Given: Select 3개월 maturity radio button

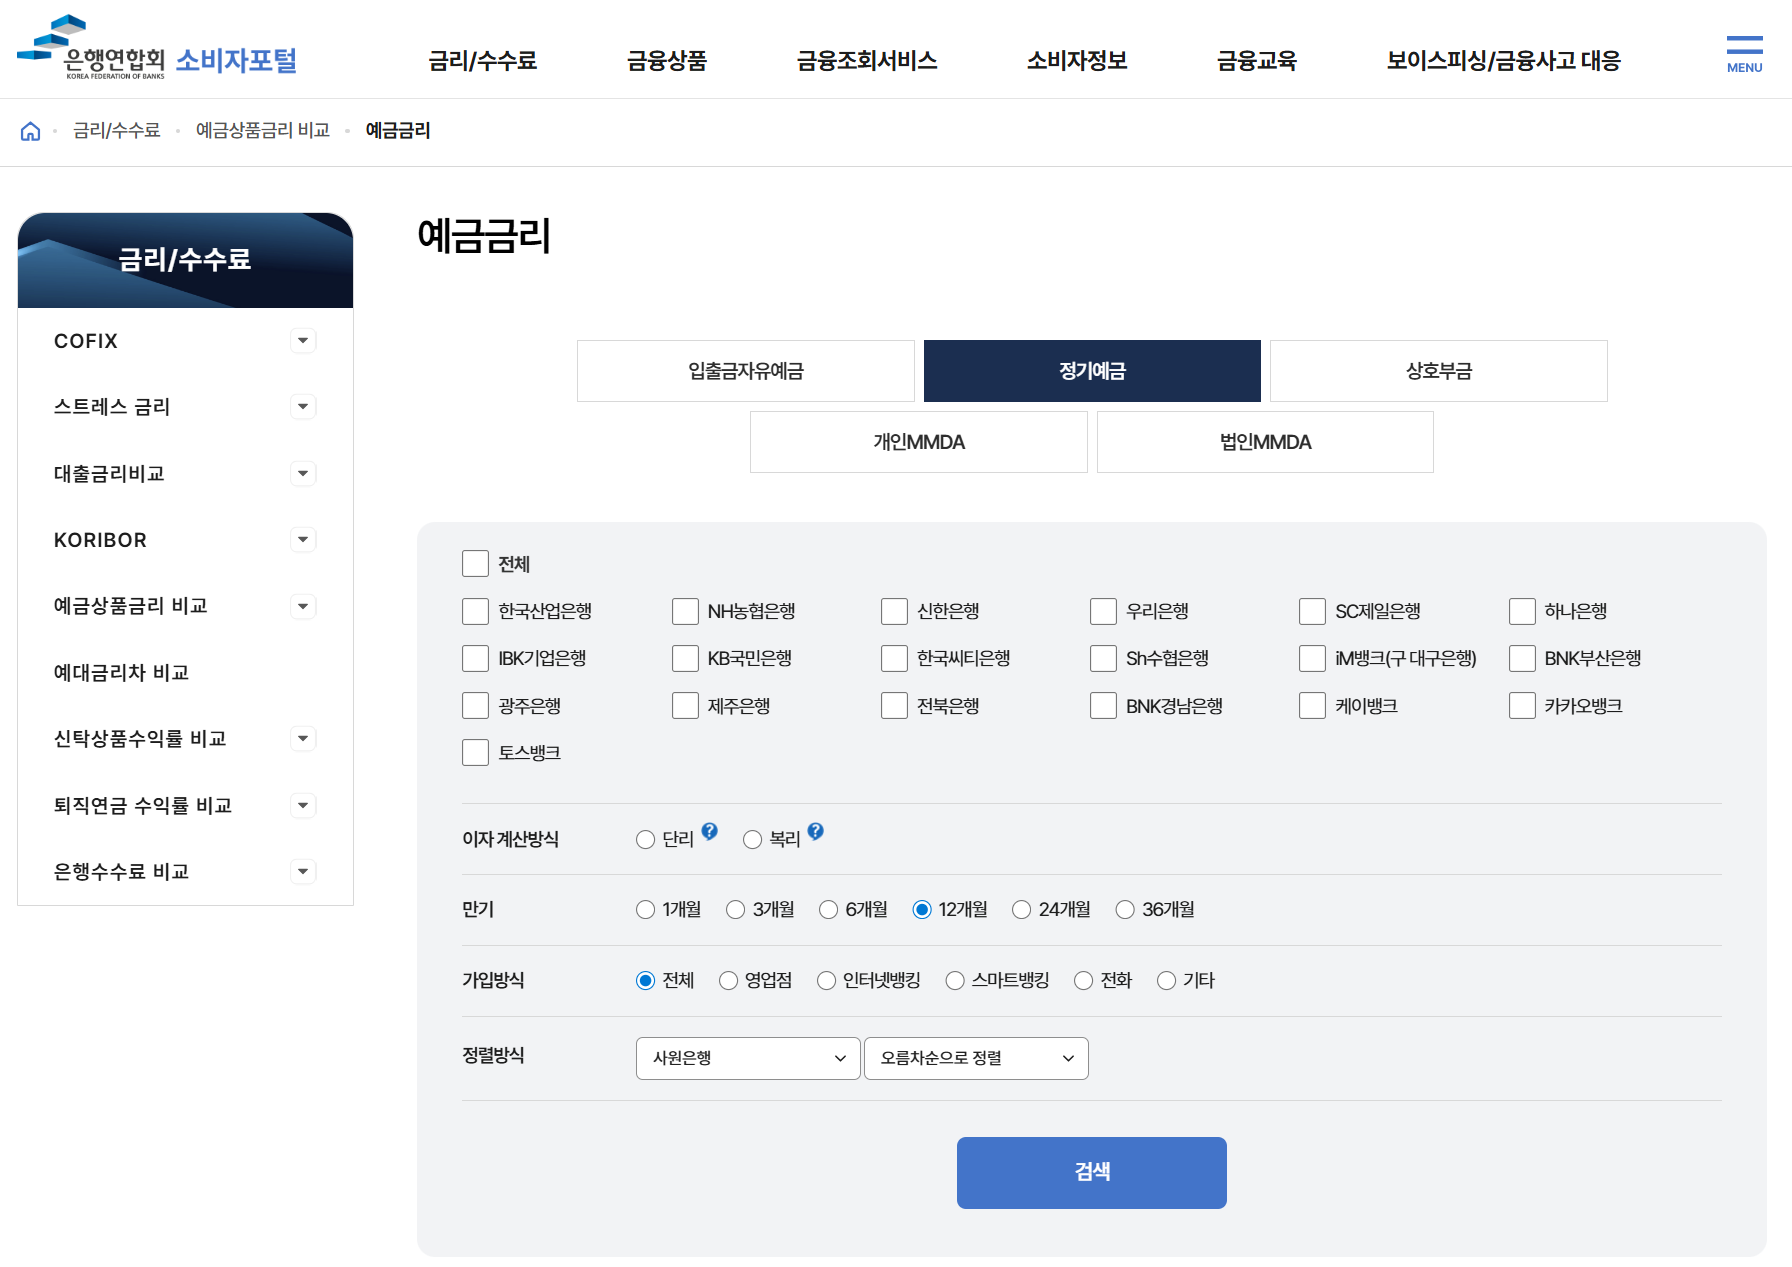Looking at the screenshot, I should point(735,910).
